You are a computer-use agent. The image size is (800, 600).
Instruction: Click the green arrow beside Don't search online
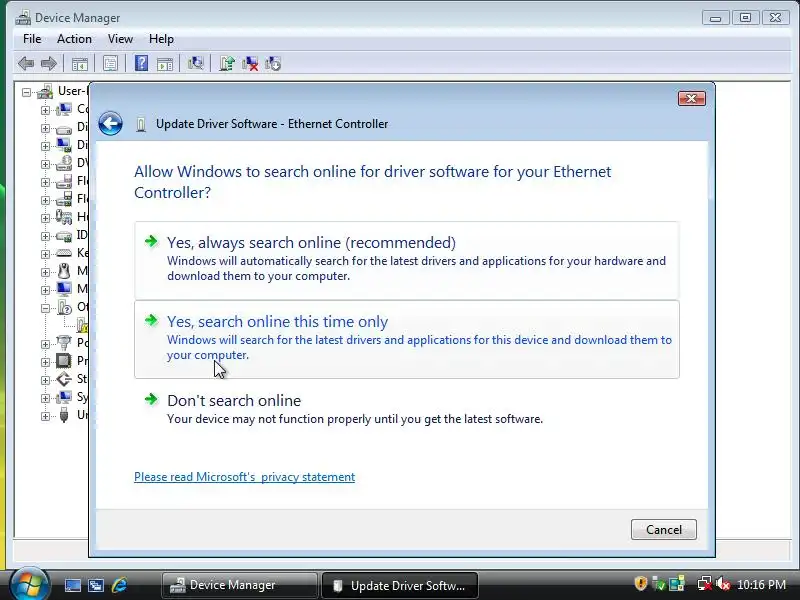[151, 399]
